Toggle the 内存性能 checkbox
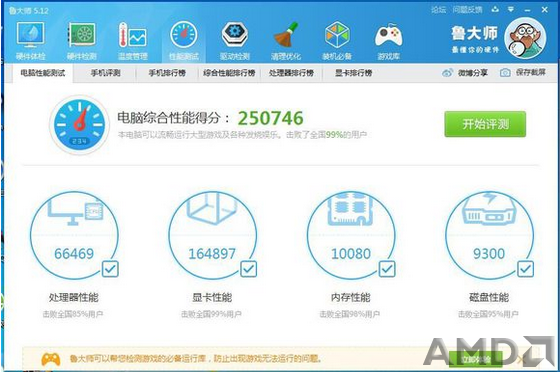Image resolution: width=560 pixels, height=372 pixels. click(387, 269)
